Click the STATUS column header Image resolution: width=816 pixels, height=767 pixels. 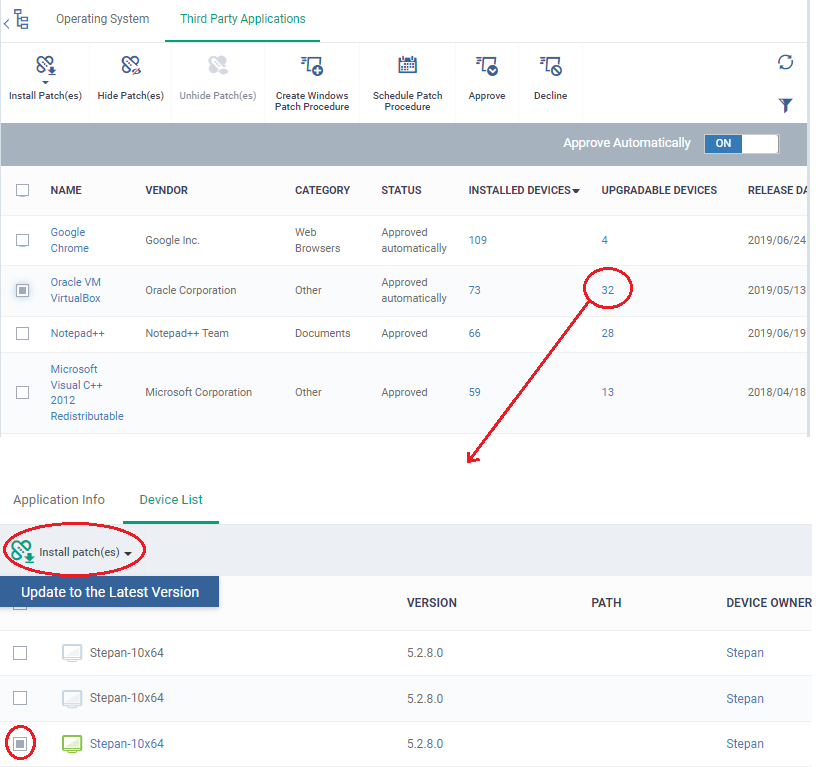[401, 190]
